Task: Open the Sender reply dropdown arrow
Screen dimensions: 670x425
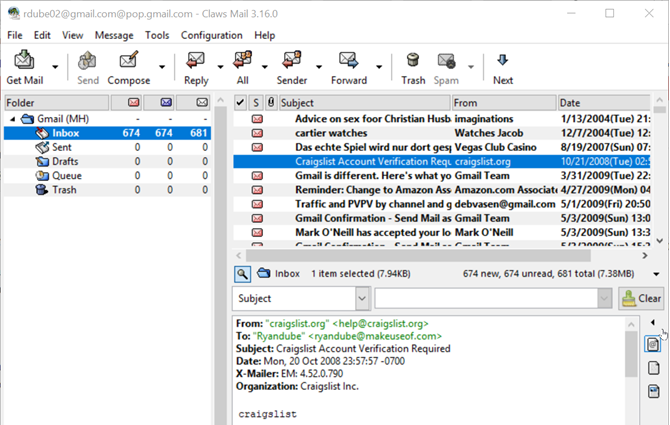Action: (x=319, y=67)
